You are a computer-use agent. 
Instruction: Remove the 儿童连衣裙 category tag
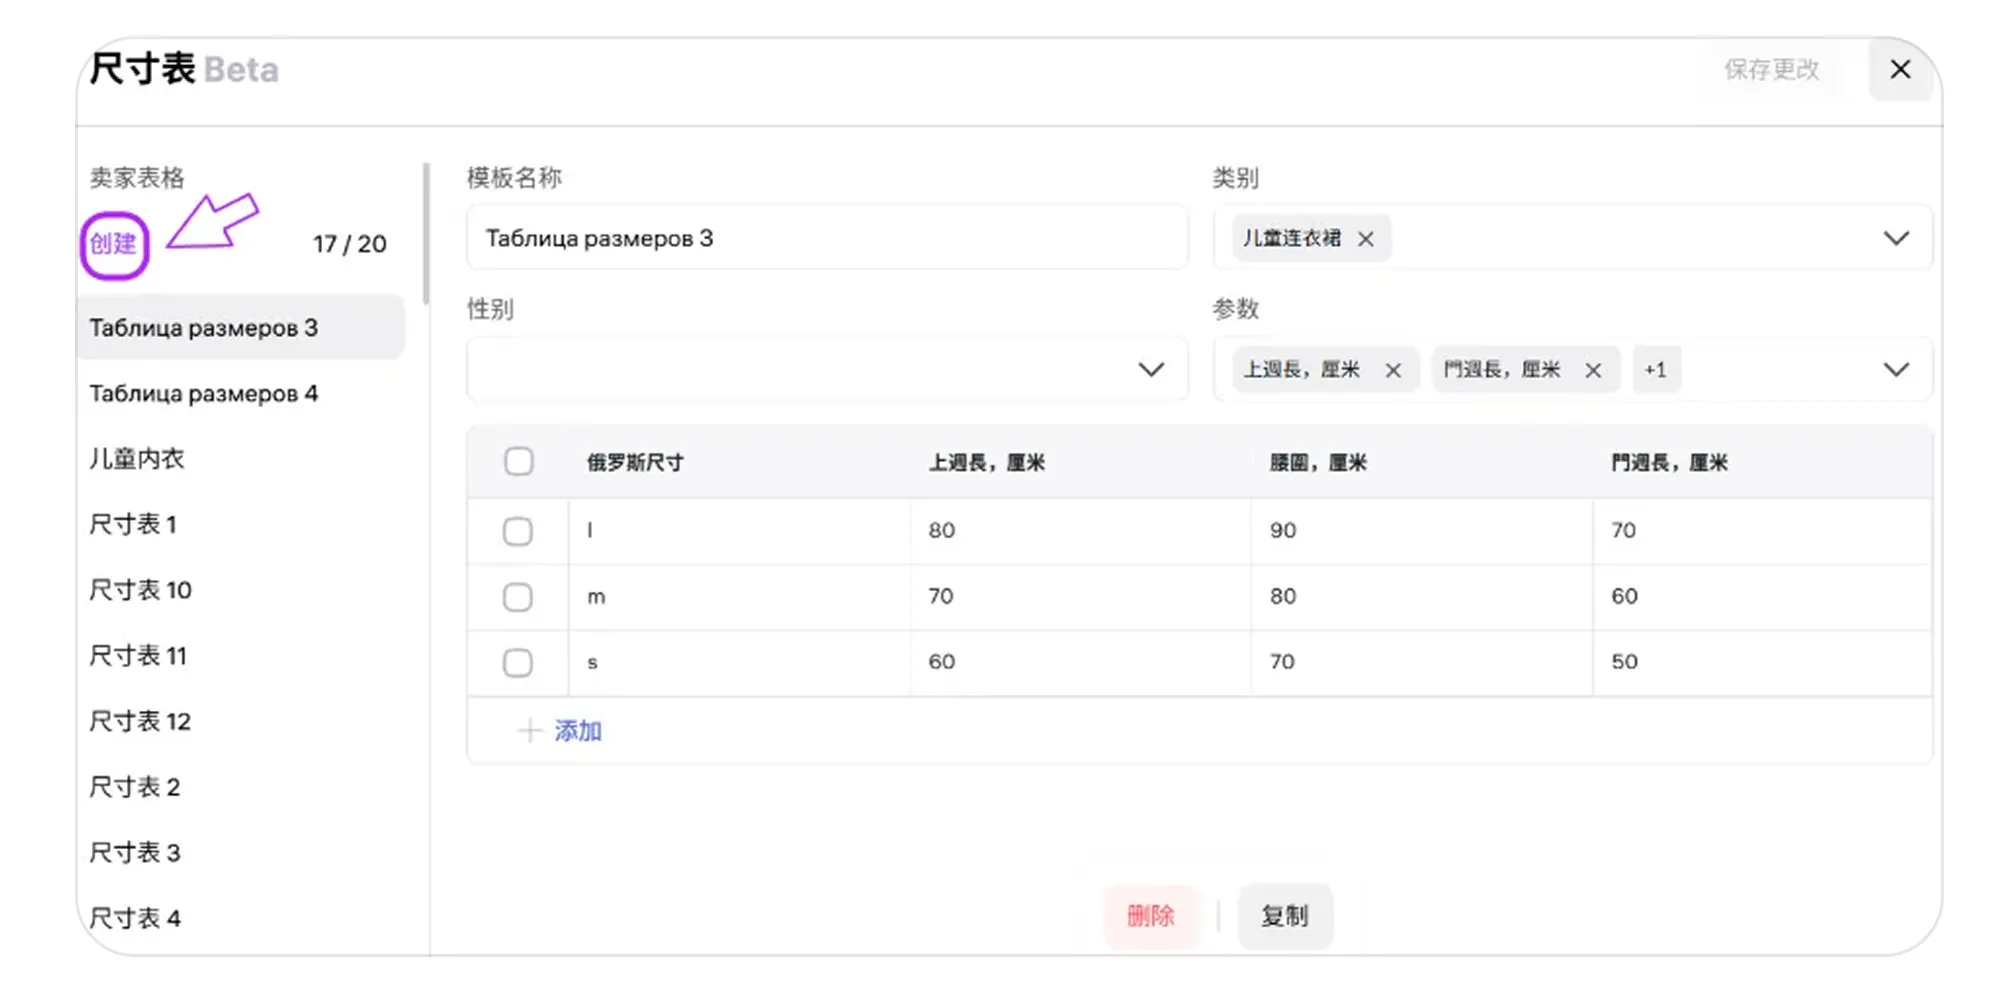pos(1365,239)
